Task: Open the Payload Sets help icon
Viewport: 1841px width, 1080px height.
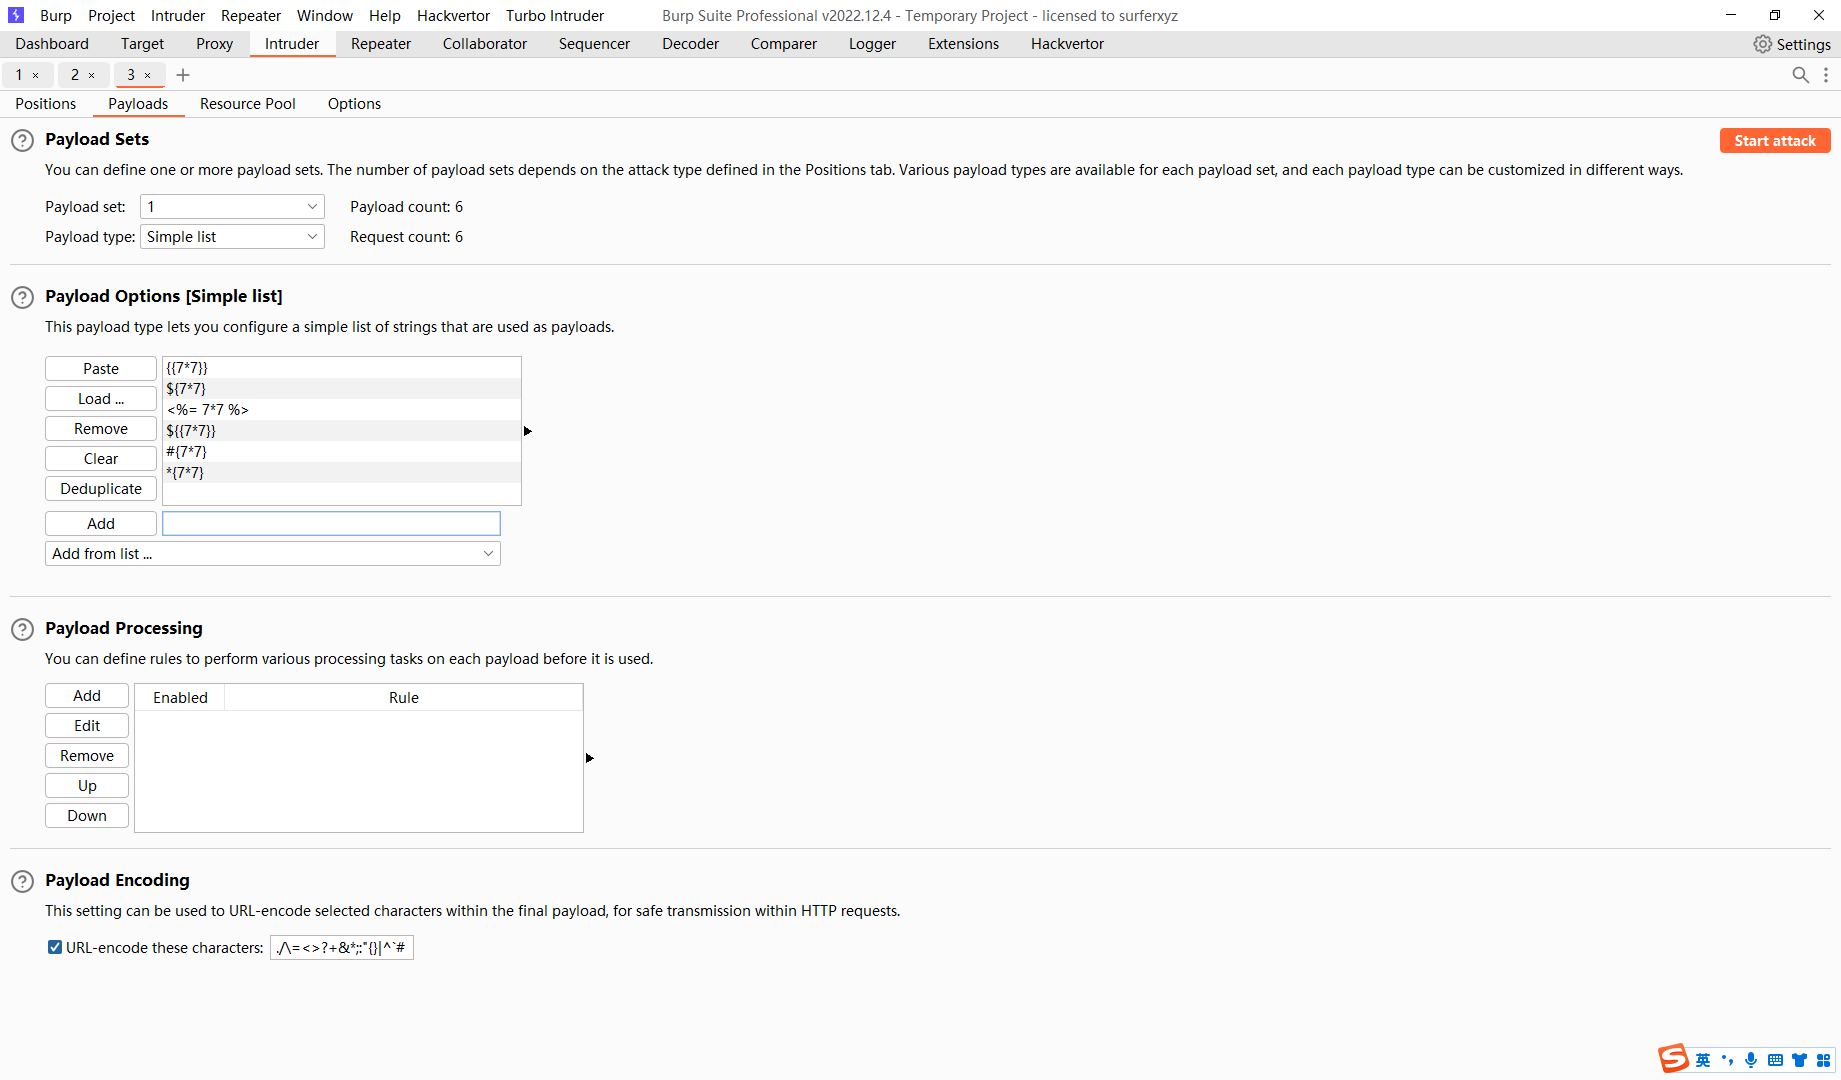Action: (x=22, y=141)
